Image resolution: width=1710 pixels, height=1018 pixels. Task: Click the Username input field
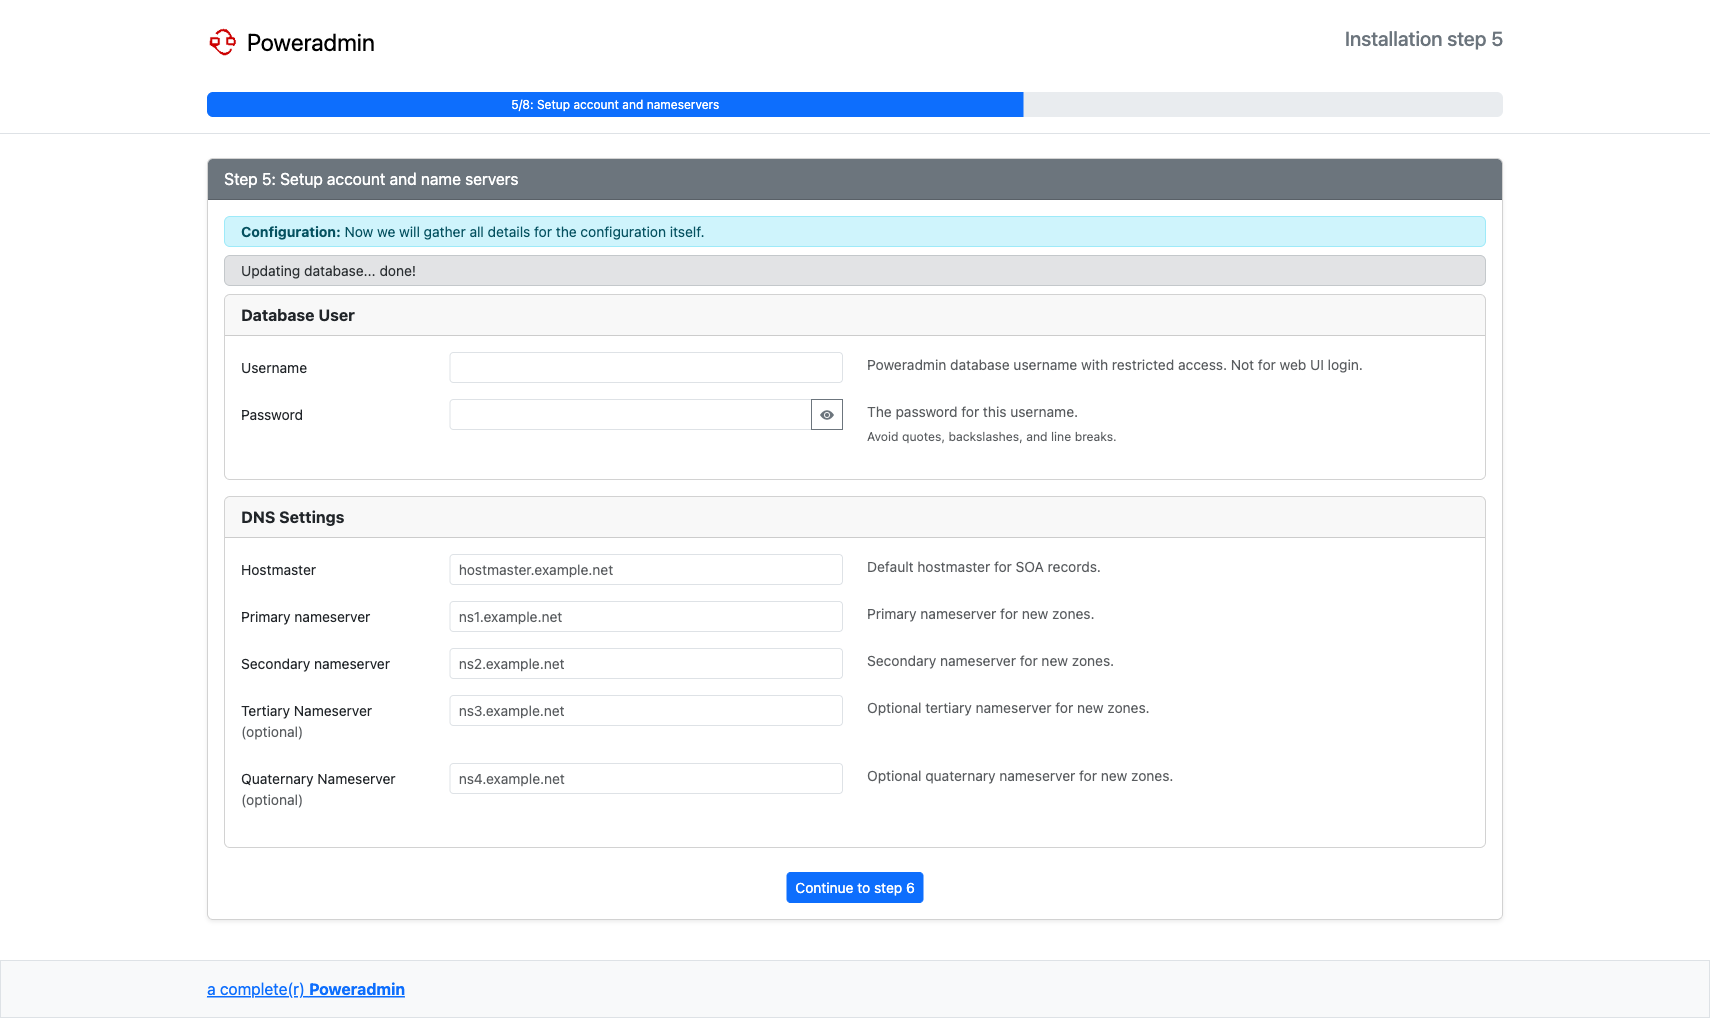pyautogui.click(x=645, y=368)
